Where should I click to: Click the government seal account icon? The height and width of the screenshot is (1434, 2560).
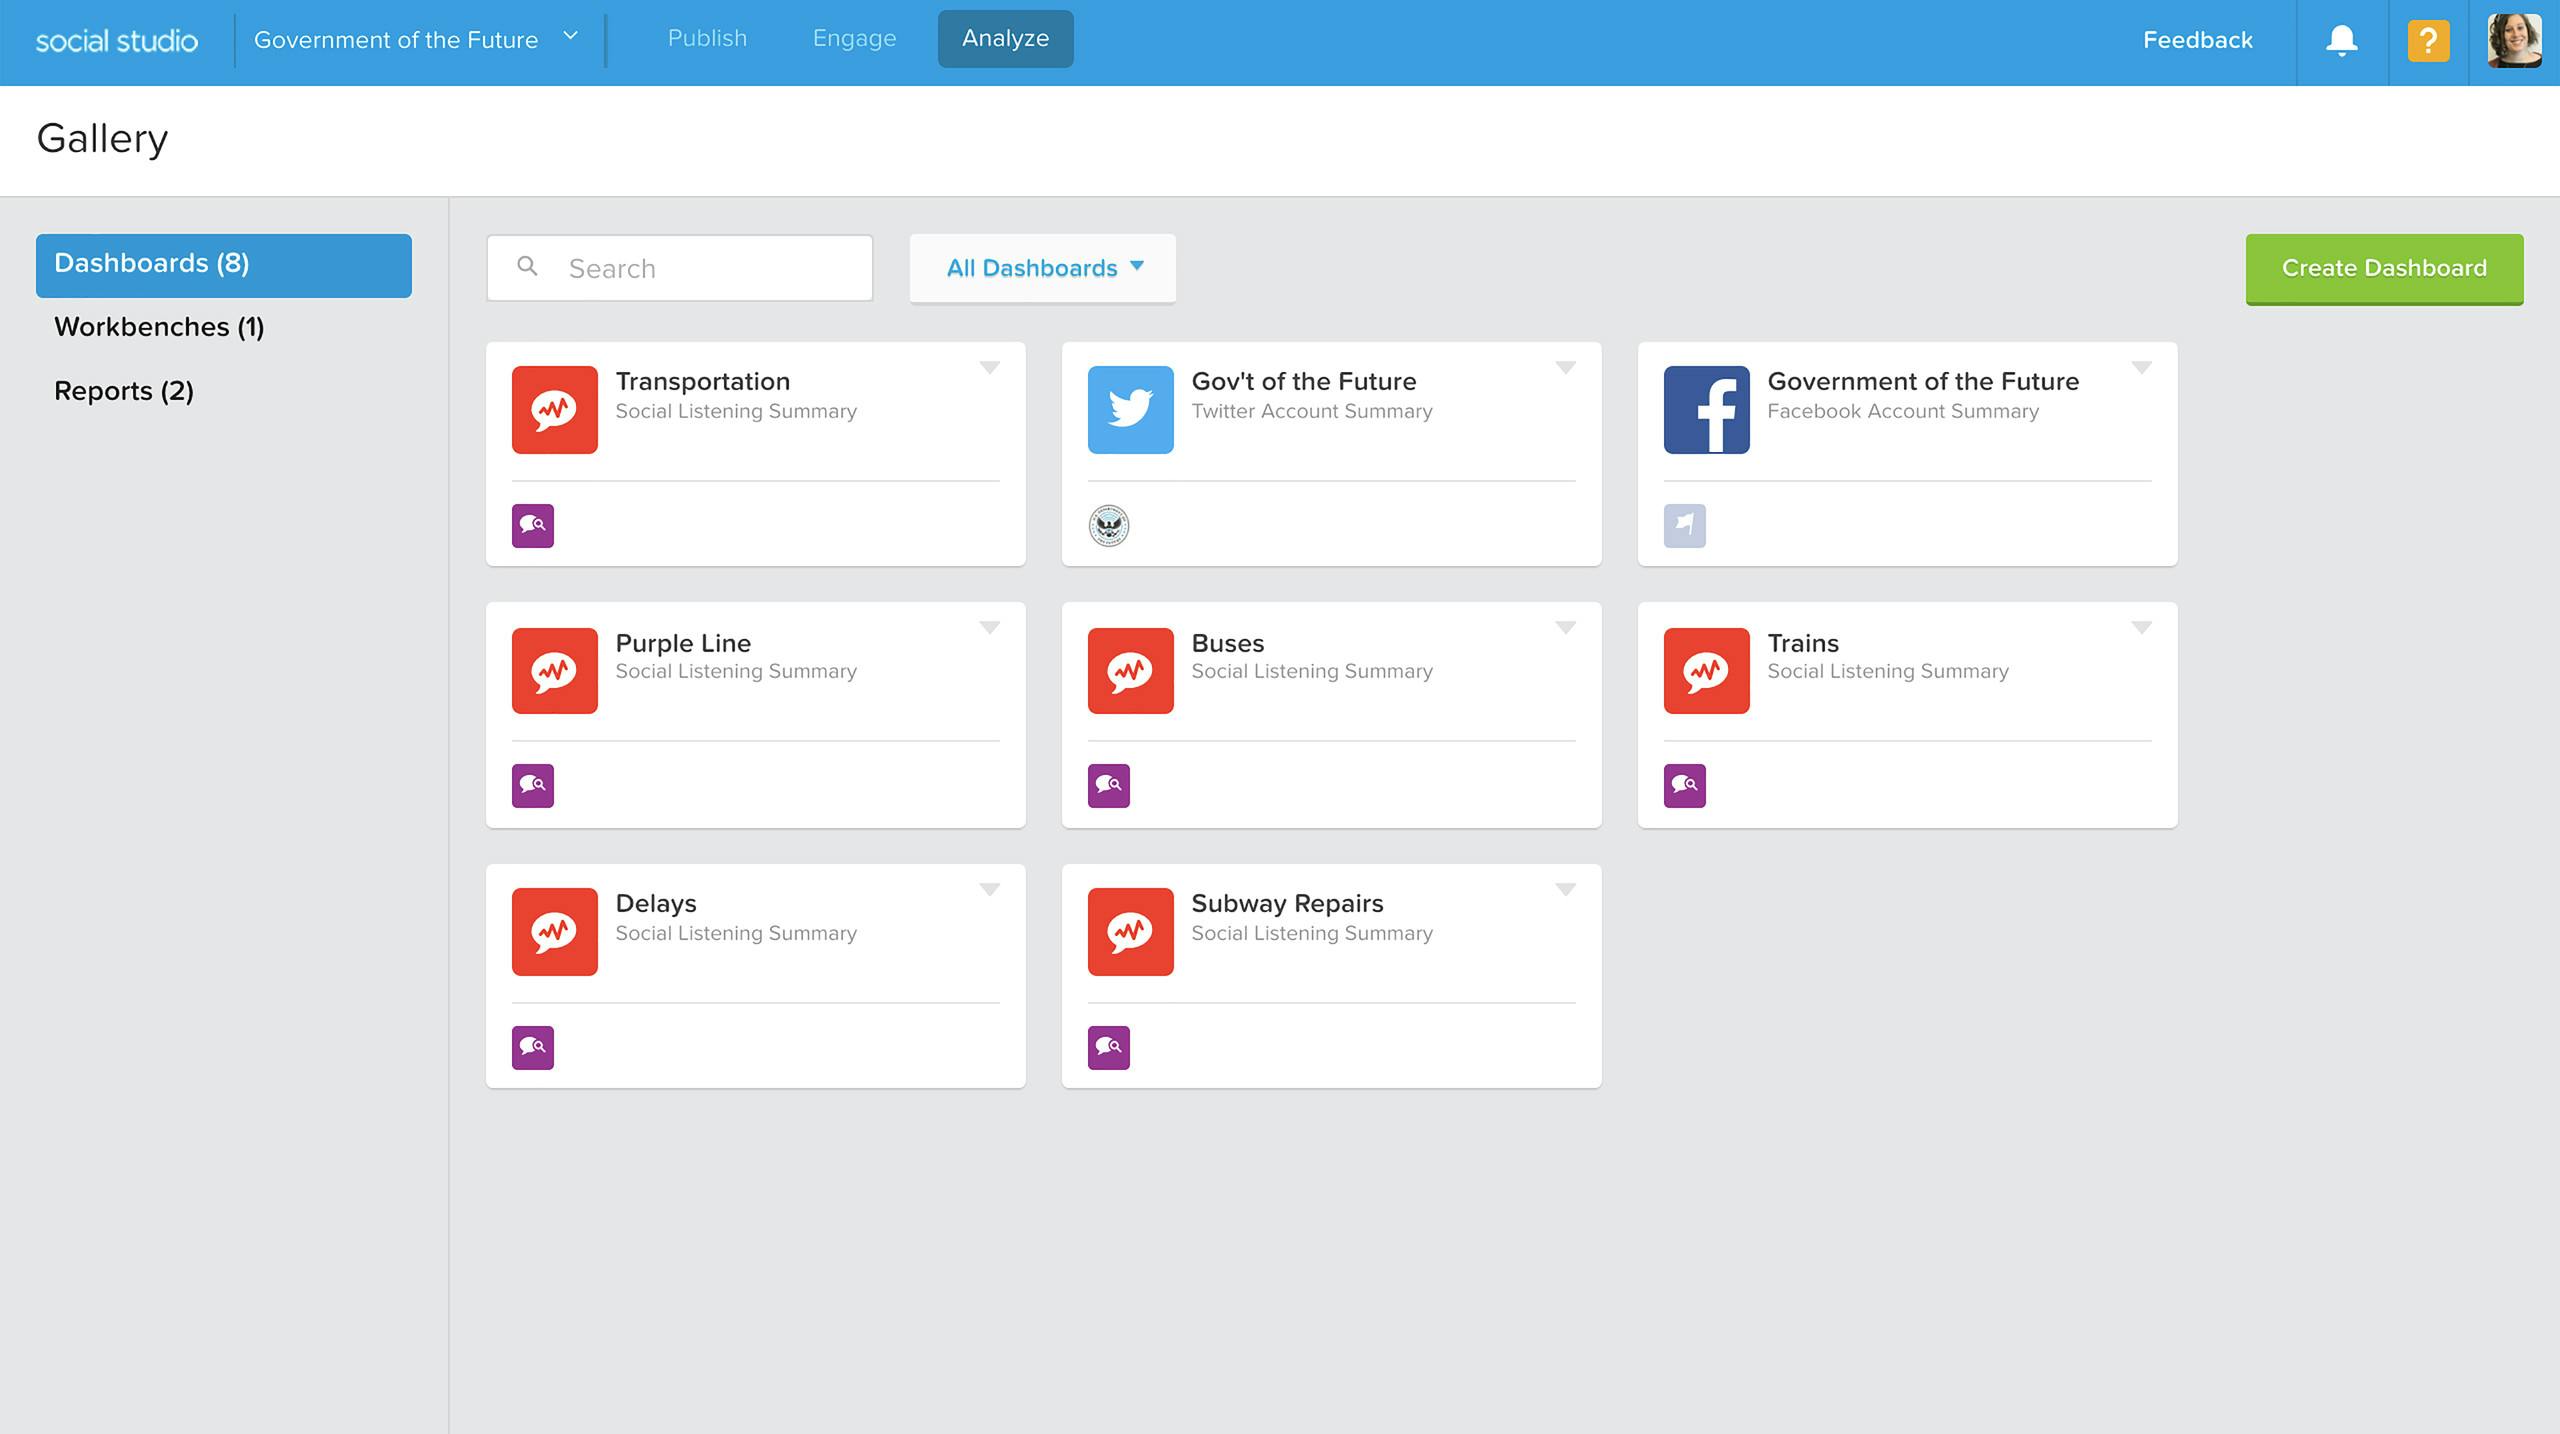1109,526
